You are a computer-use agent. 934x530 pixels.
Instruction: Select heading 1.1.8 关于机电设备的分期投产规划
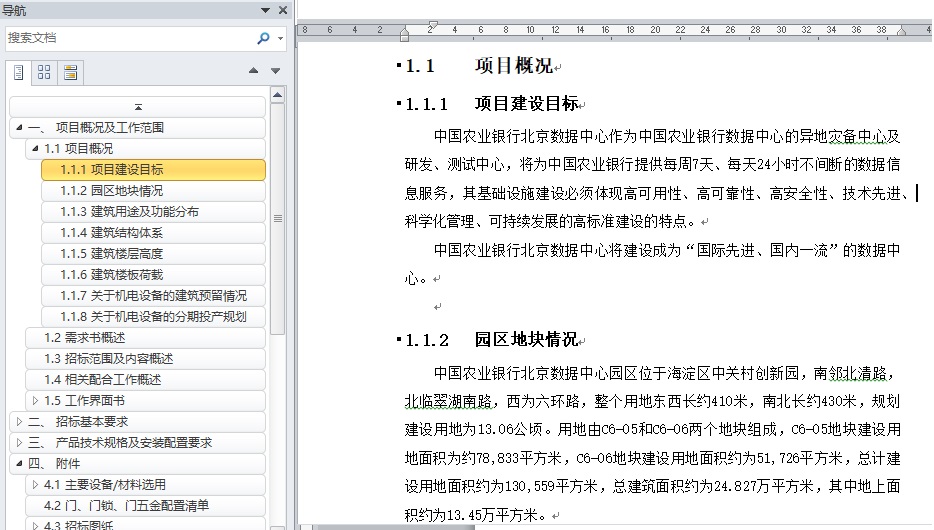point(154,317)
